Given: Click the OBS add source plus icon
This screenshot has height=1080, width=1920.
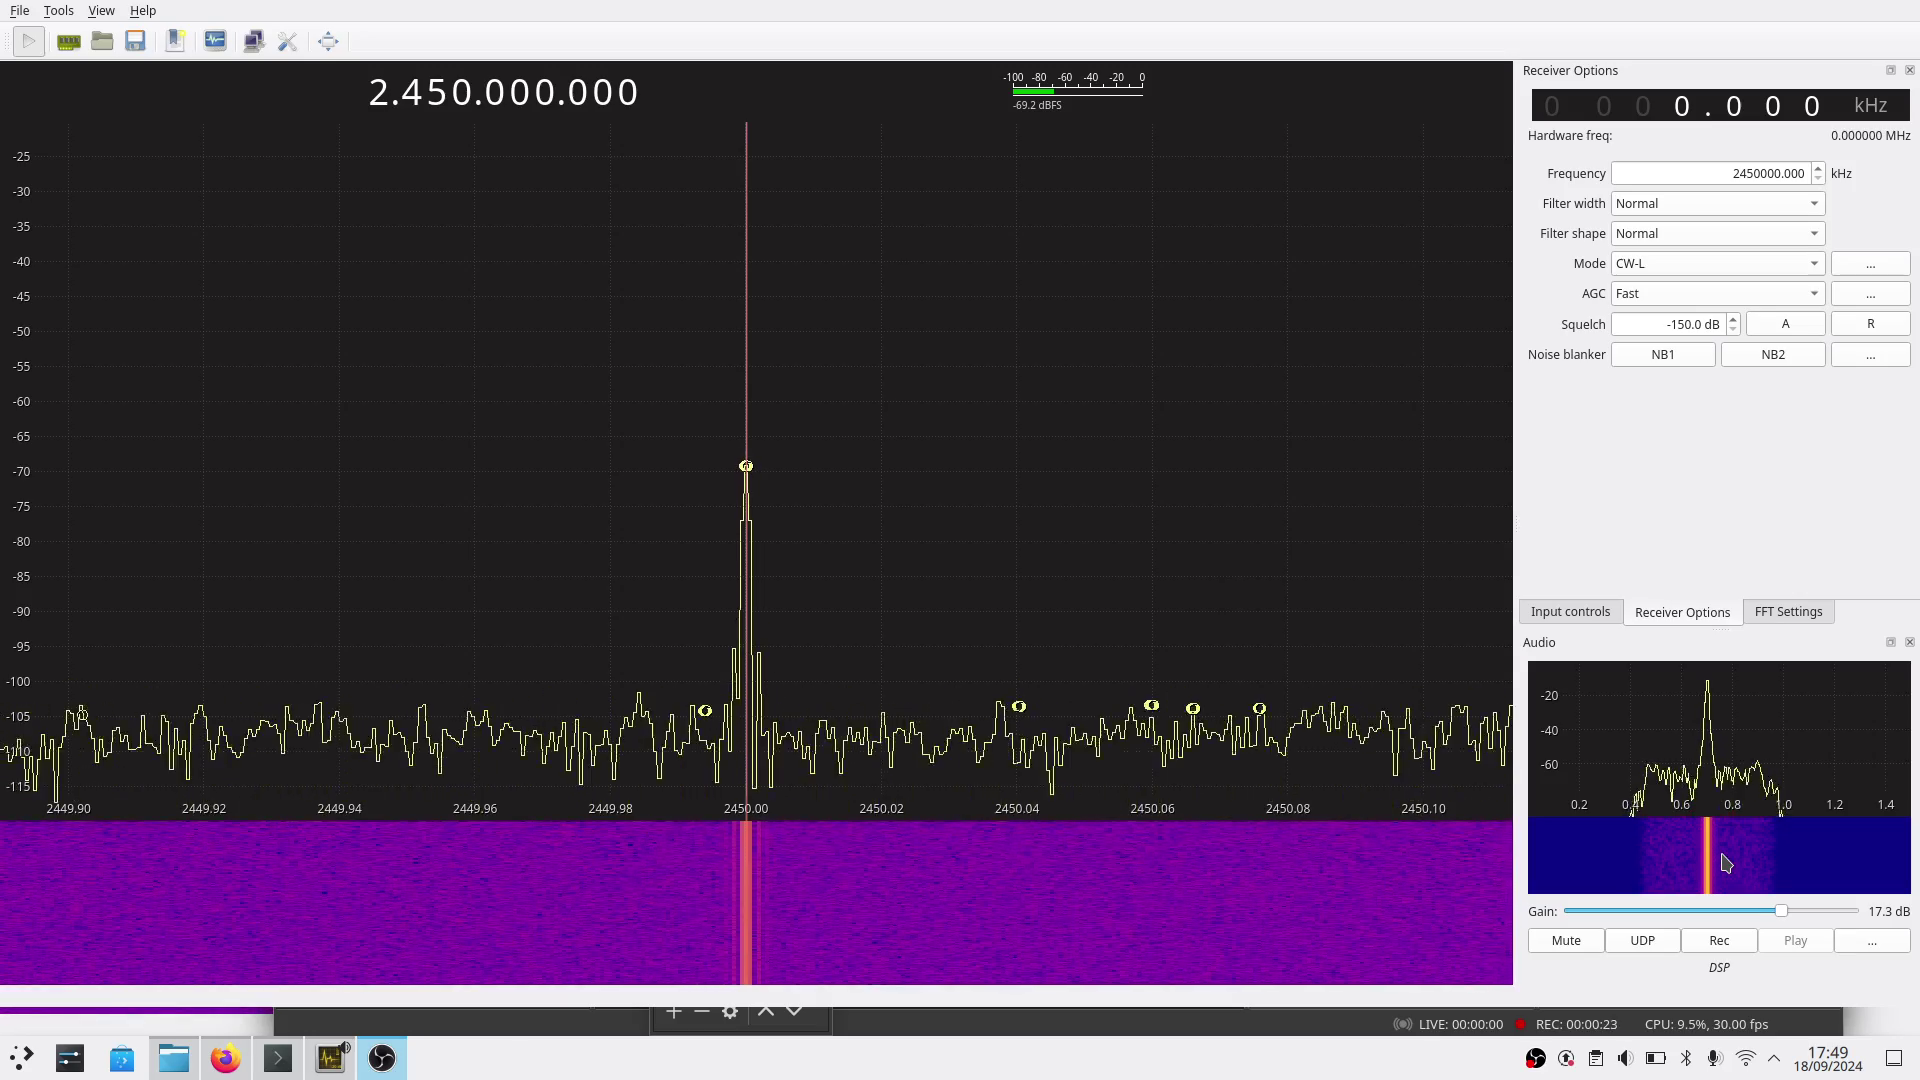Looking at the screenshot, I should coord(674,1012).
